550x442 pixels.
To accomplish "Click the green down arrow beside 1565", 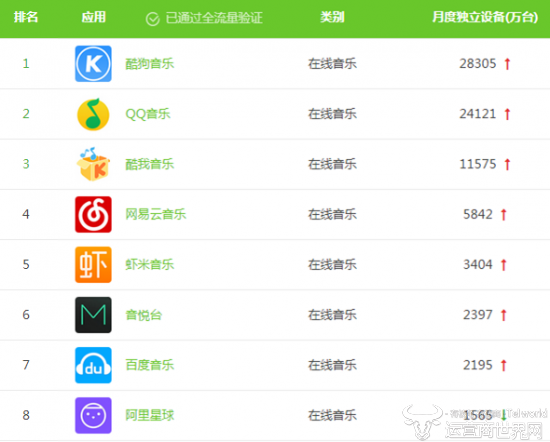I will (504, 415).
